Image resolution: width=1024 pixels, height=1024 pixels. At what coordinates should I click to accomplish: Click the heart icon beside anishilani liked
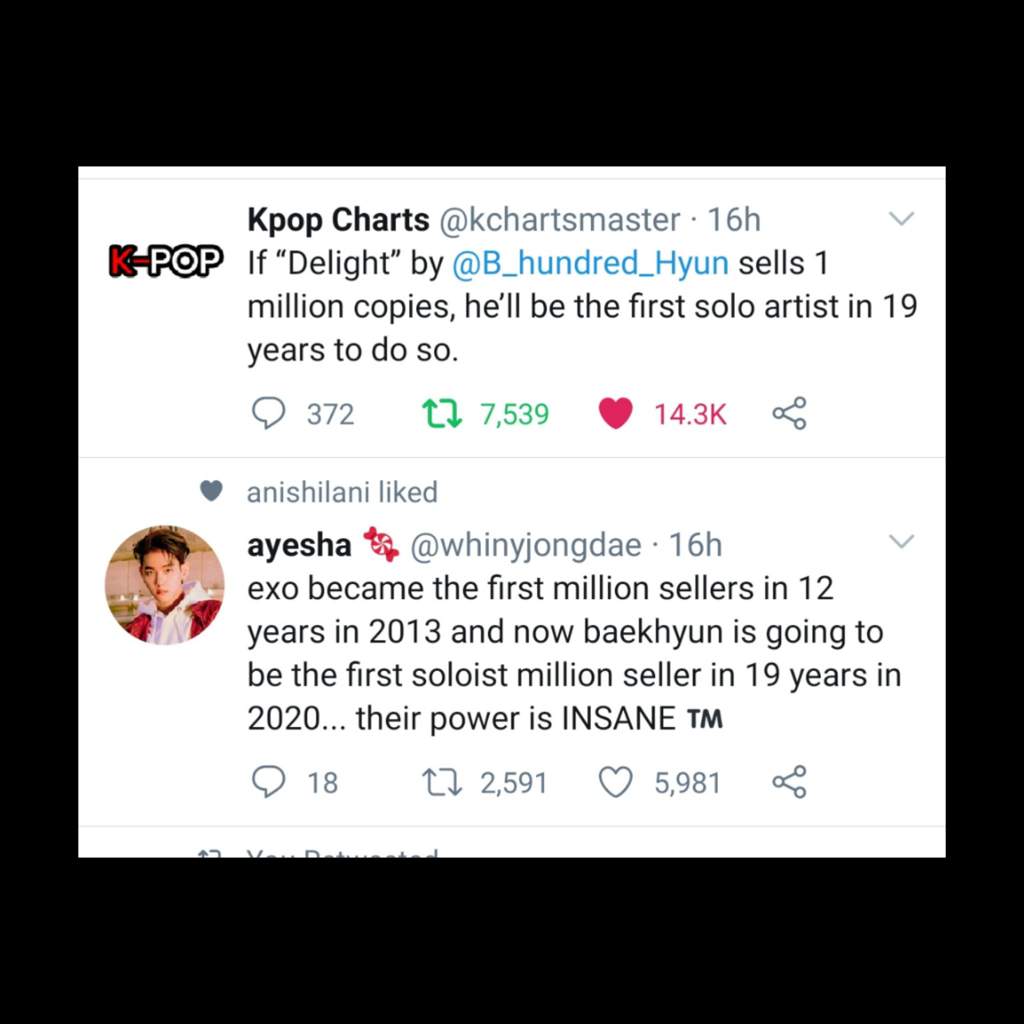click(x=210, y=491)
